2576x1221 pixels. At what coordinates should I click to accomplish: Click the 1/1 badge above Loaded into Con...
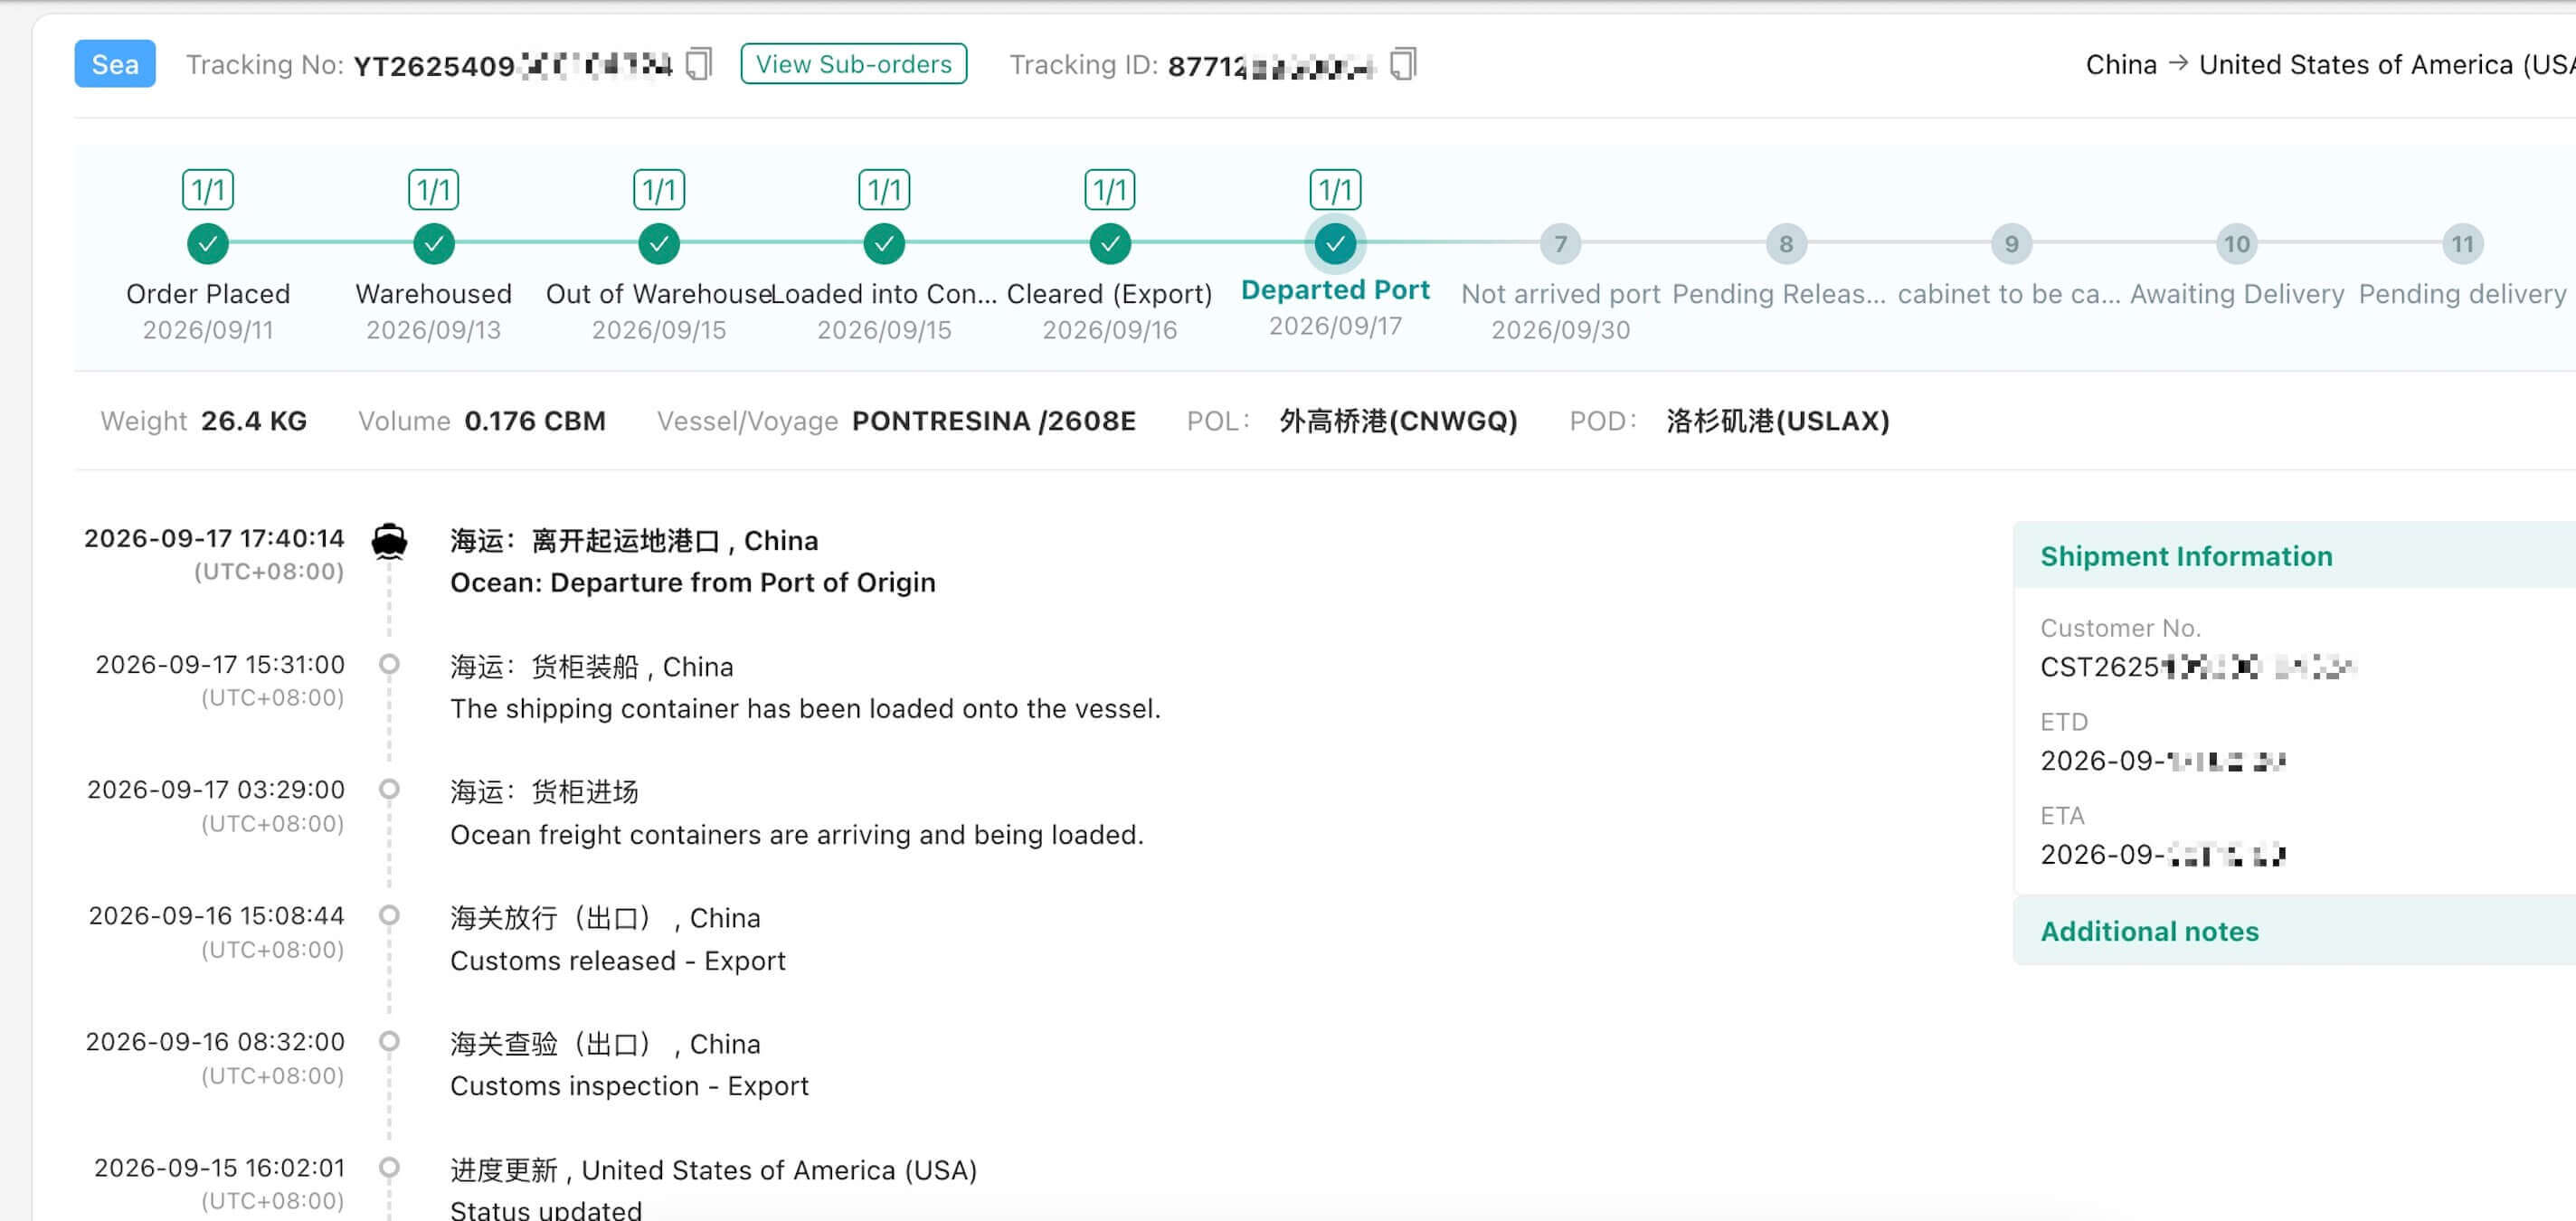[885, 190]
